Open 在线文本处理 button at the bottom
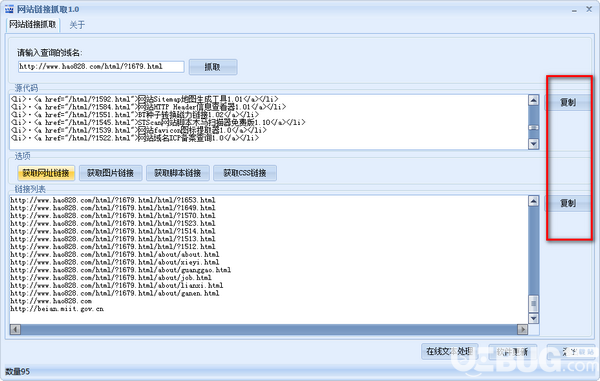 coord(450,351)
